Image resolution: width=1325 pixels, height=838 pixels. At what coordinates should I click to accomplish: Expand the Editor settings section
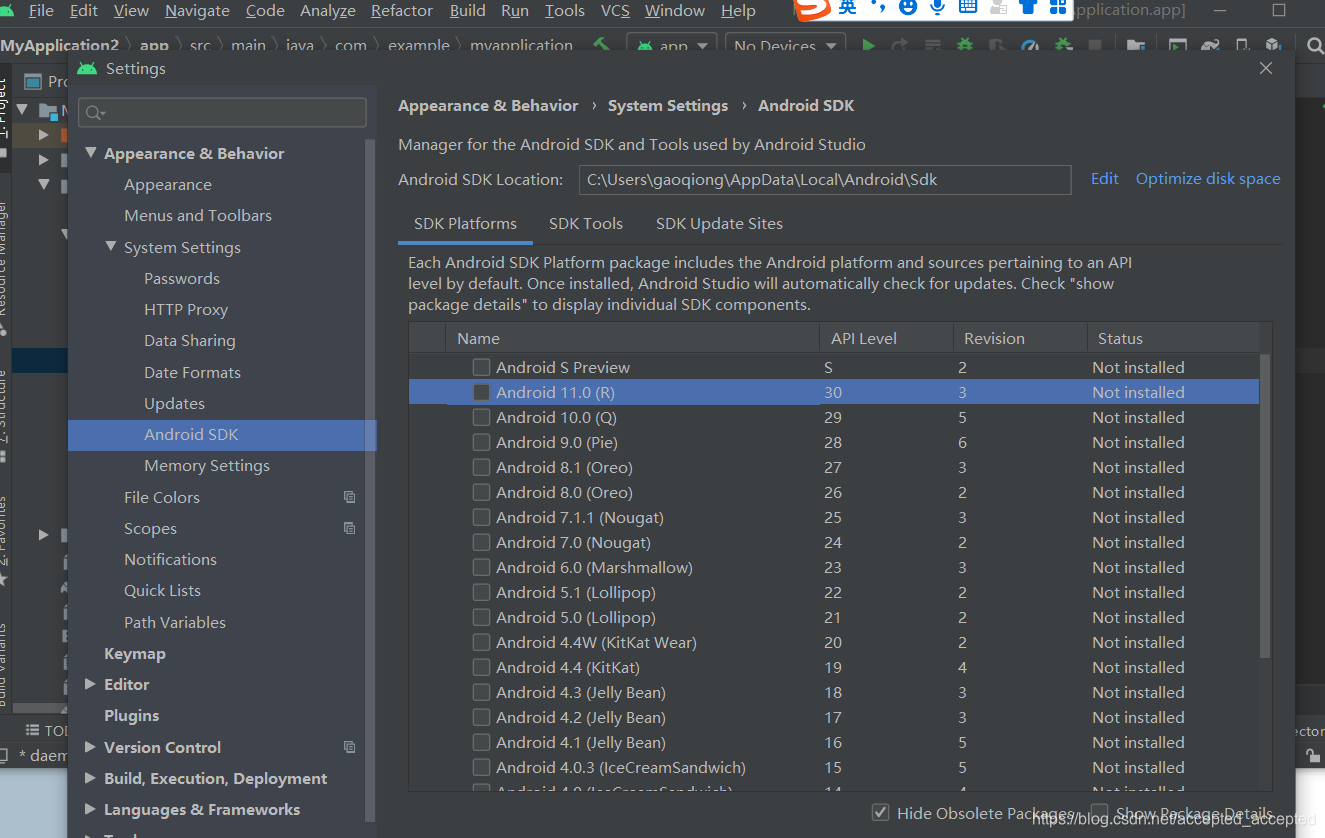(x=91, y=684)
